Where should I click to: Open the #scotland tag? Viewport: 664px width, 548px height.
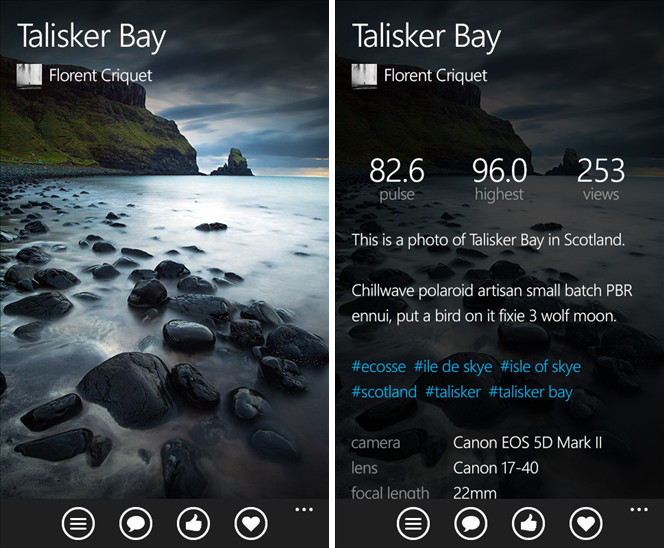point(384,392)
